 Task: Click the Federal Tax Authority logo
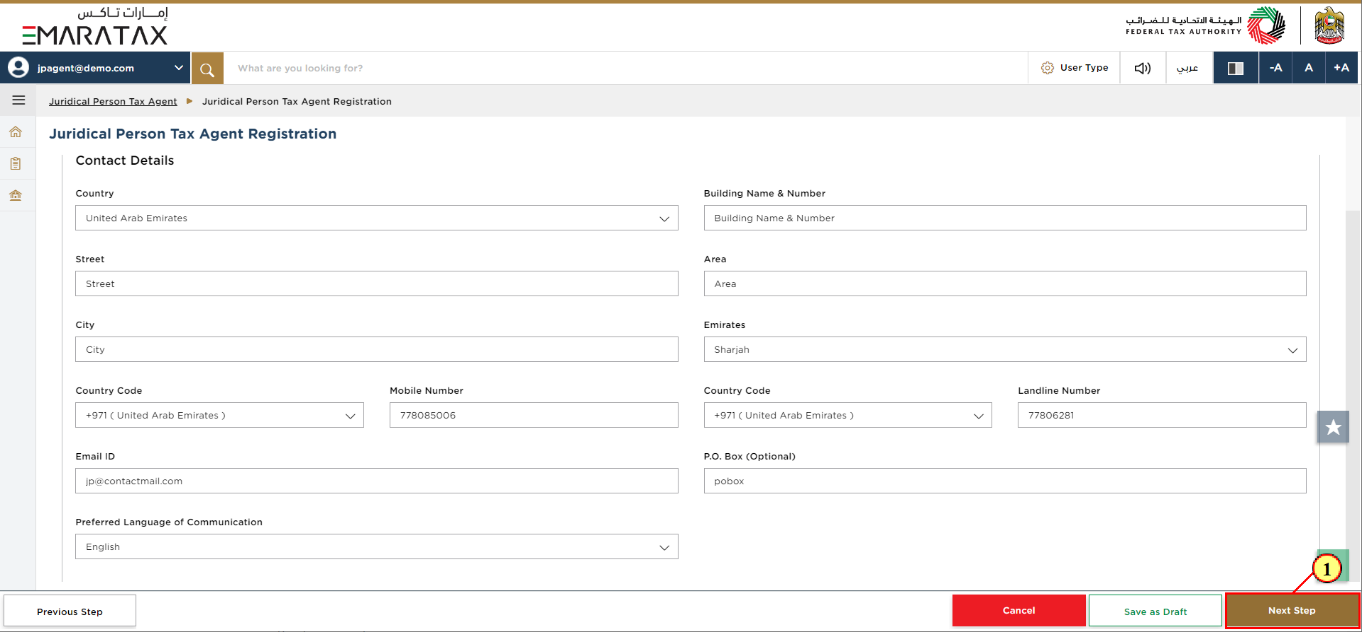(1204, 26)
